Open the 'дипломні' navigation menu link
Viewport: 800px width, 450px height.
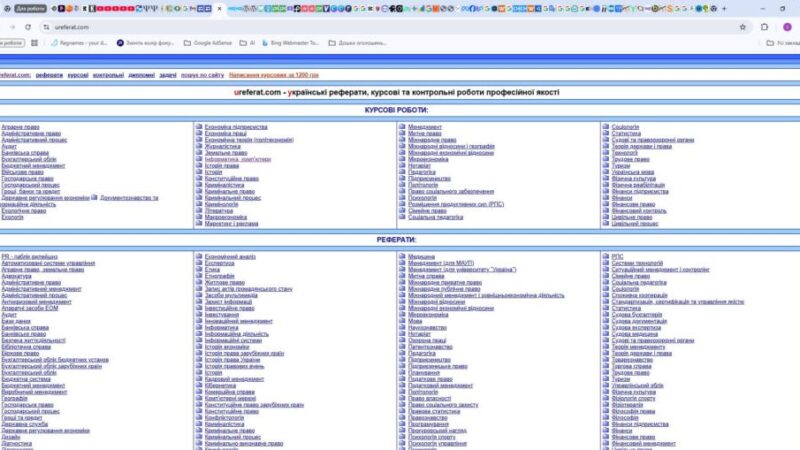[x=141, y=75]
